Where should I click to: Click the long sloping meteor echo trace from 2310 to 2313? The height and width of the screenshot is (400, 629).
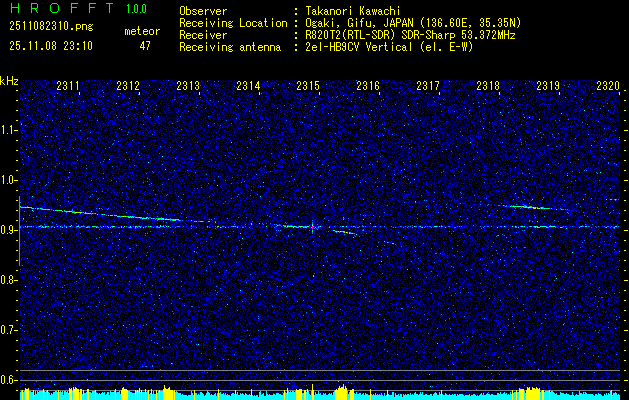100,214
